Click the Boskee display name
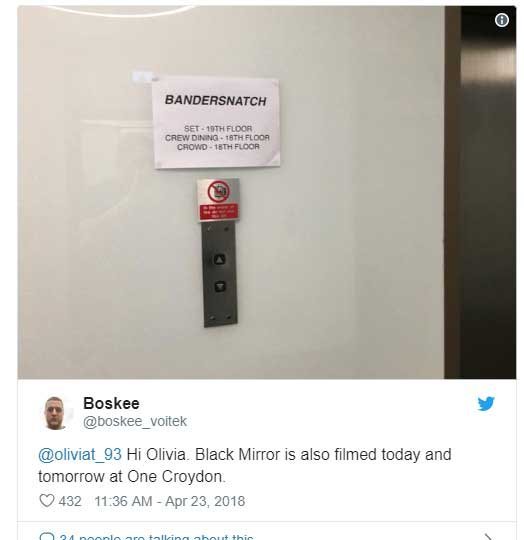 pos(111,403)
